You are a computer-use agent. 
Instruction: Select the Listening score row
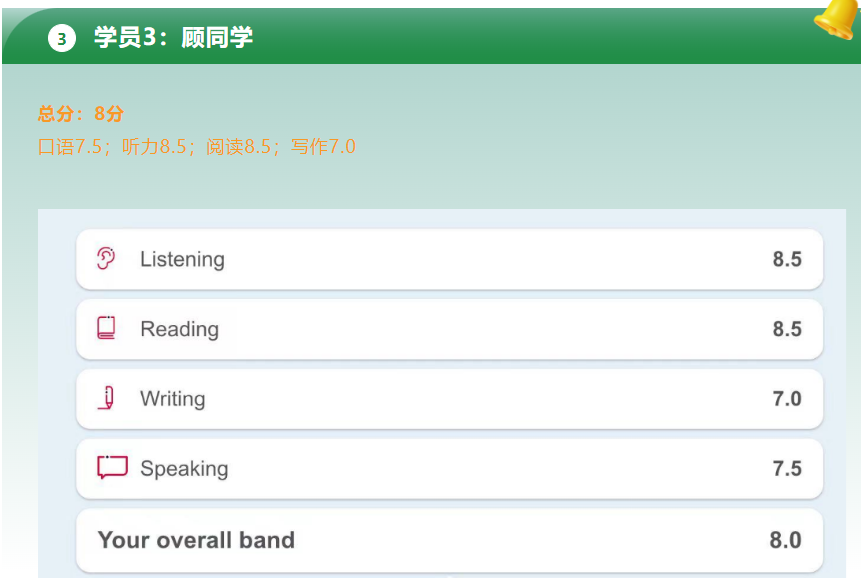coord(449,259)
